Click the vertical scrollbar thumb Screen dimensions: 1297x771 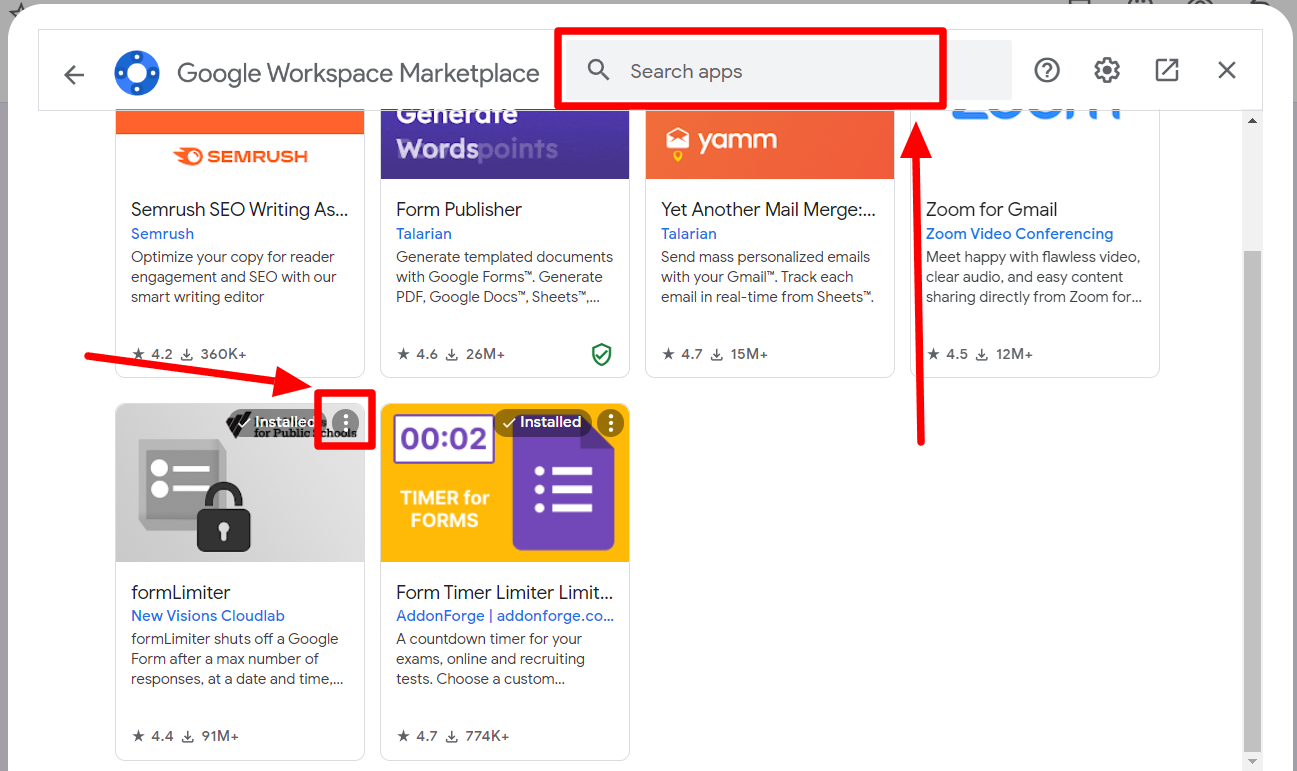(x=1252, y=500)
